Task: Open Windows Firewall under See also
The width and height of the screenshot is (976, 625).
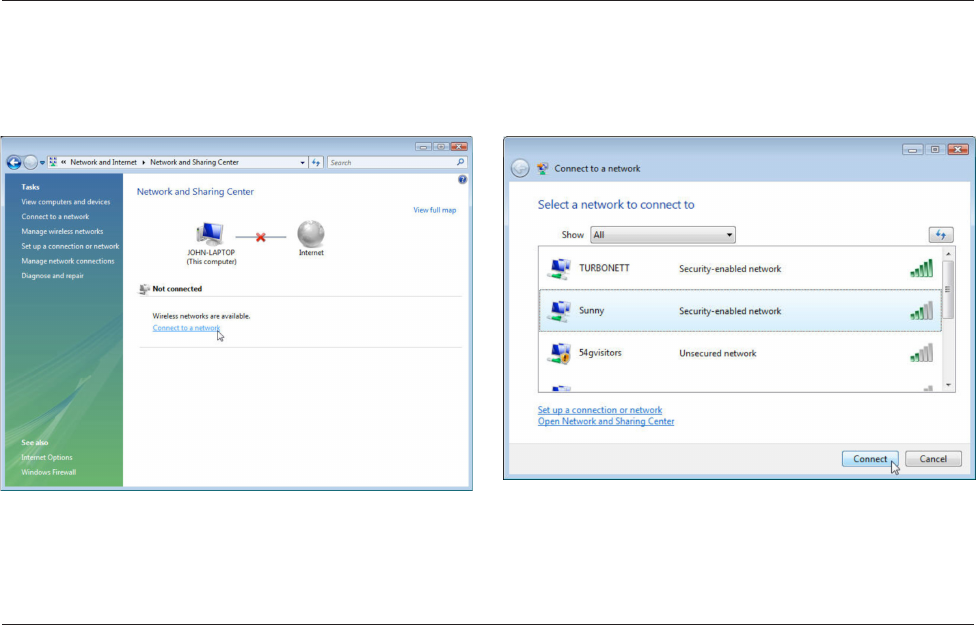Action: (49, 472)
